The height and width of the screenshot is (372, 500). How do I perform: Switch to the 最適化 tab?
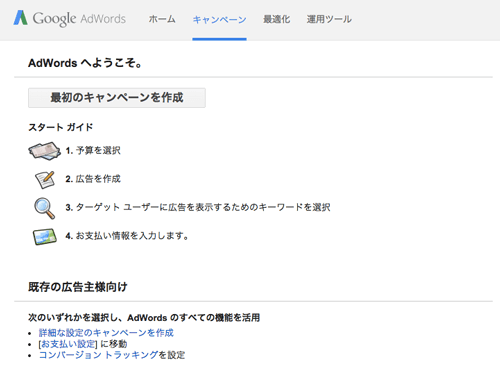tap(277, 19)
